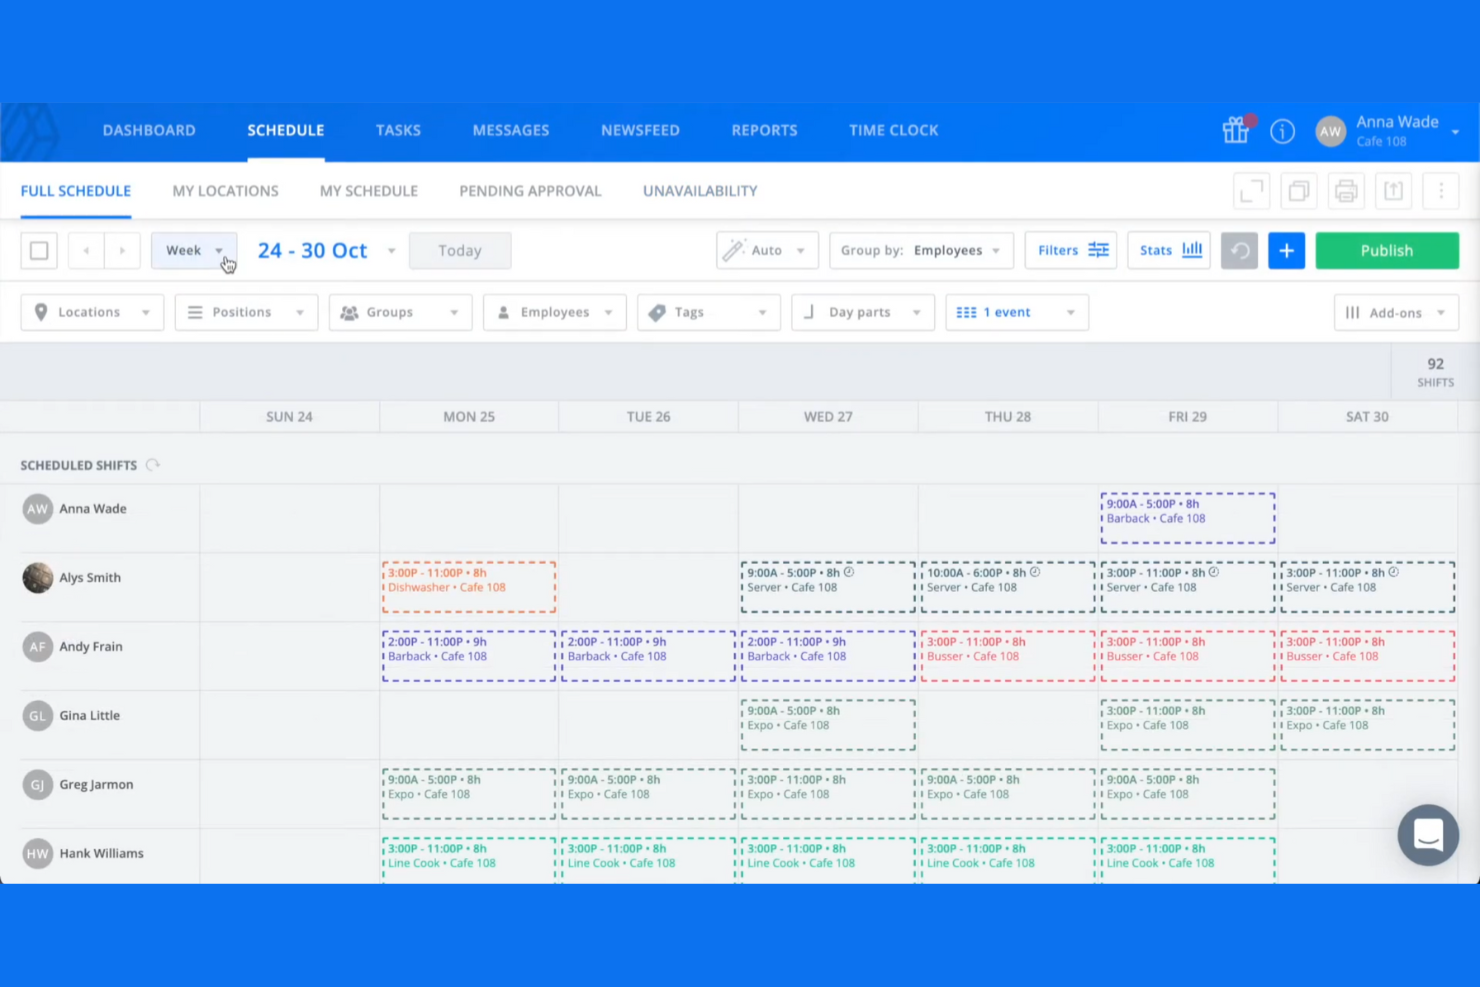Screen dimensions: 1480x987
Task: Enter full screen schedule view
Action: 1251,190
